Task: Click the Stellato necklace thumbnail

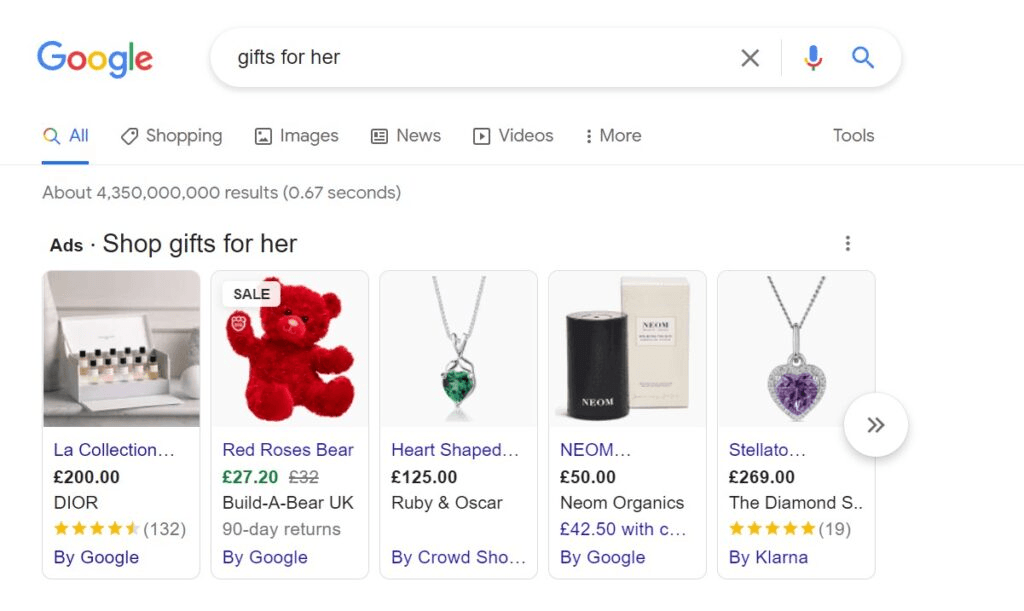Action: [795, 348]
